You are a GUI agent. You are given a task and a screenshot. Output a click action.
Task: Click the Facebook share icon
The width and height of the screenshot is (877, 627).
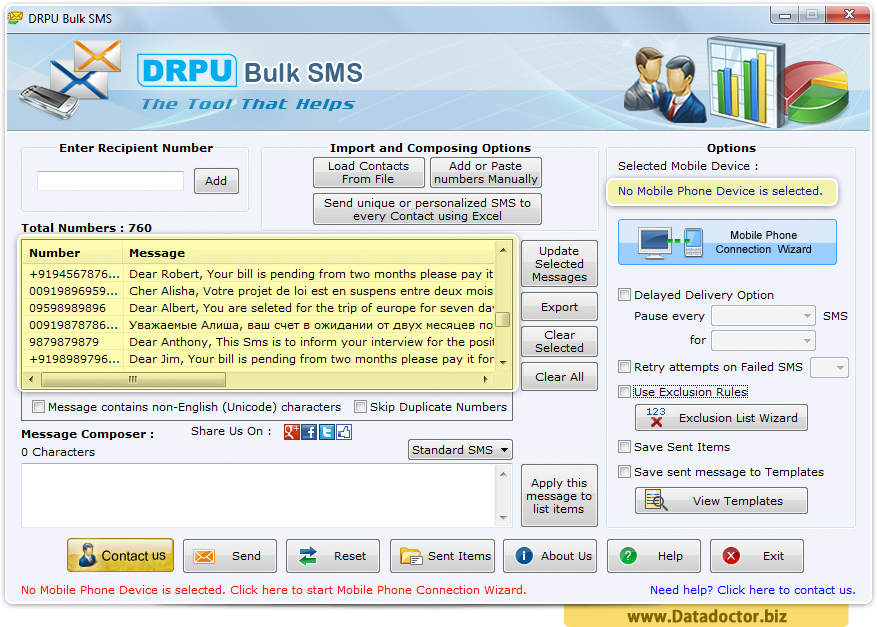[309, 432]
